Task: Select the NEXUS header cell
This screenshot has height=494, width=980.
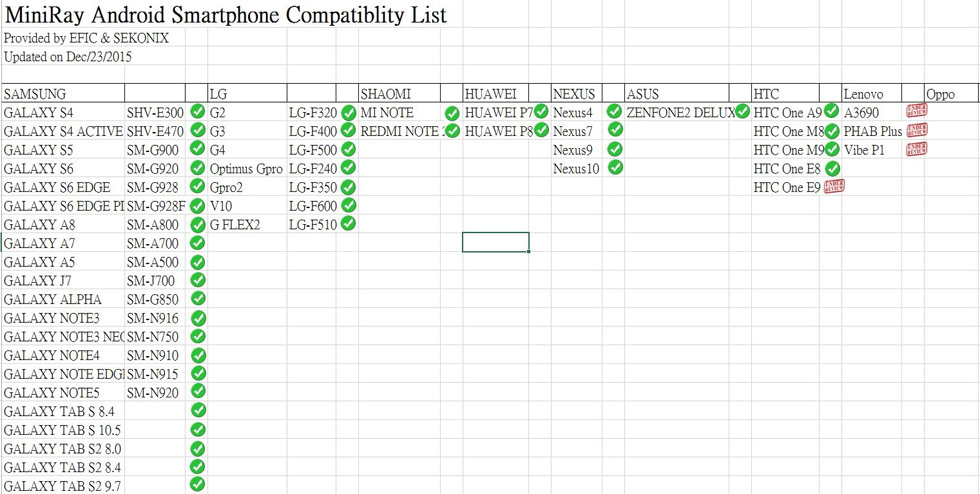Action: (x=576, y=94)
